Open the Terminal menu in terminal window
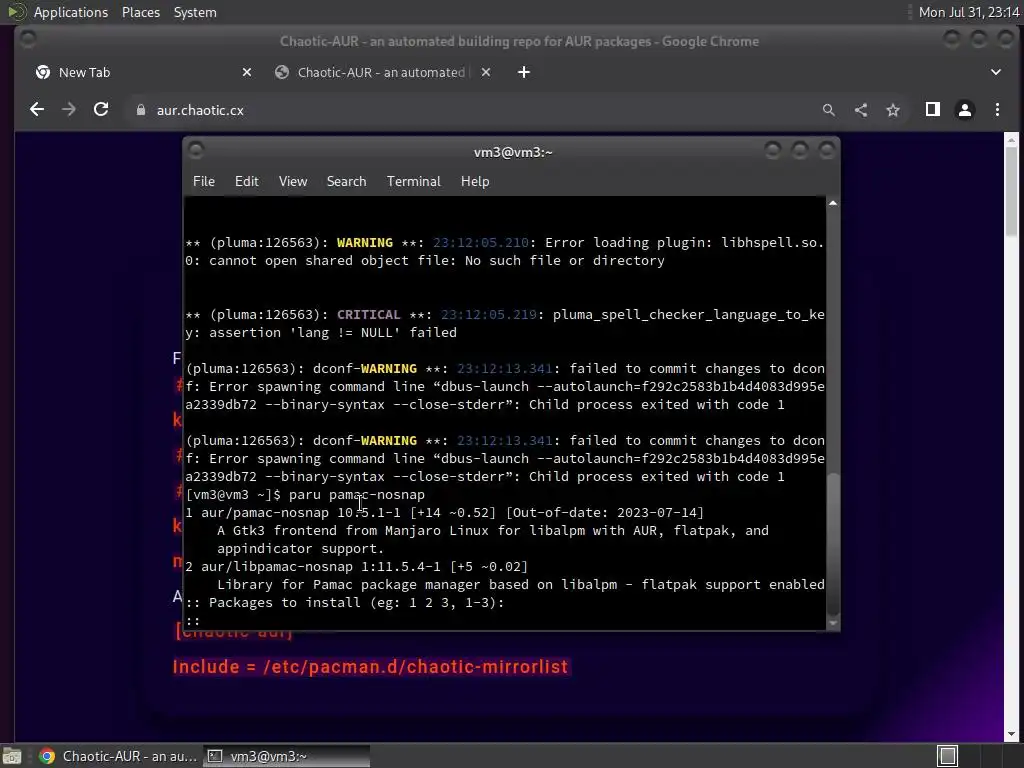This screenshot has width=1024, height=768. (413, 182)
